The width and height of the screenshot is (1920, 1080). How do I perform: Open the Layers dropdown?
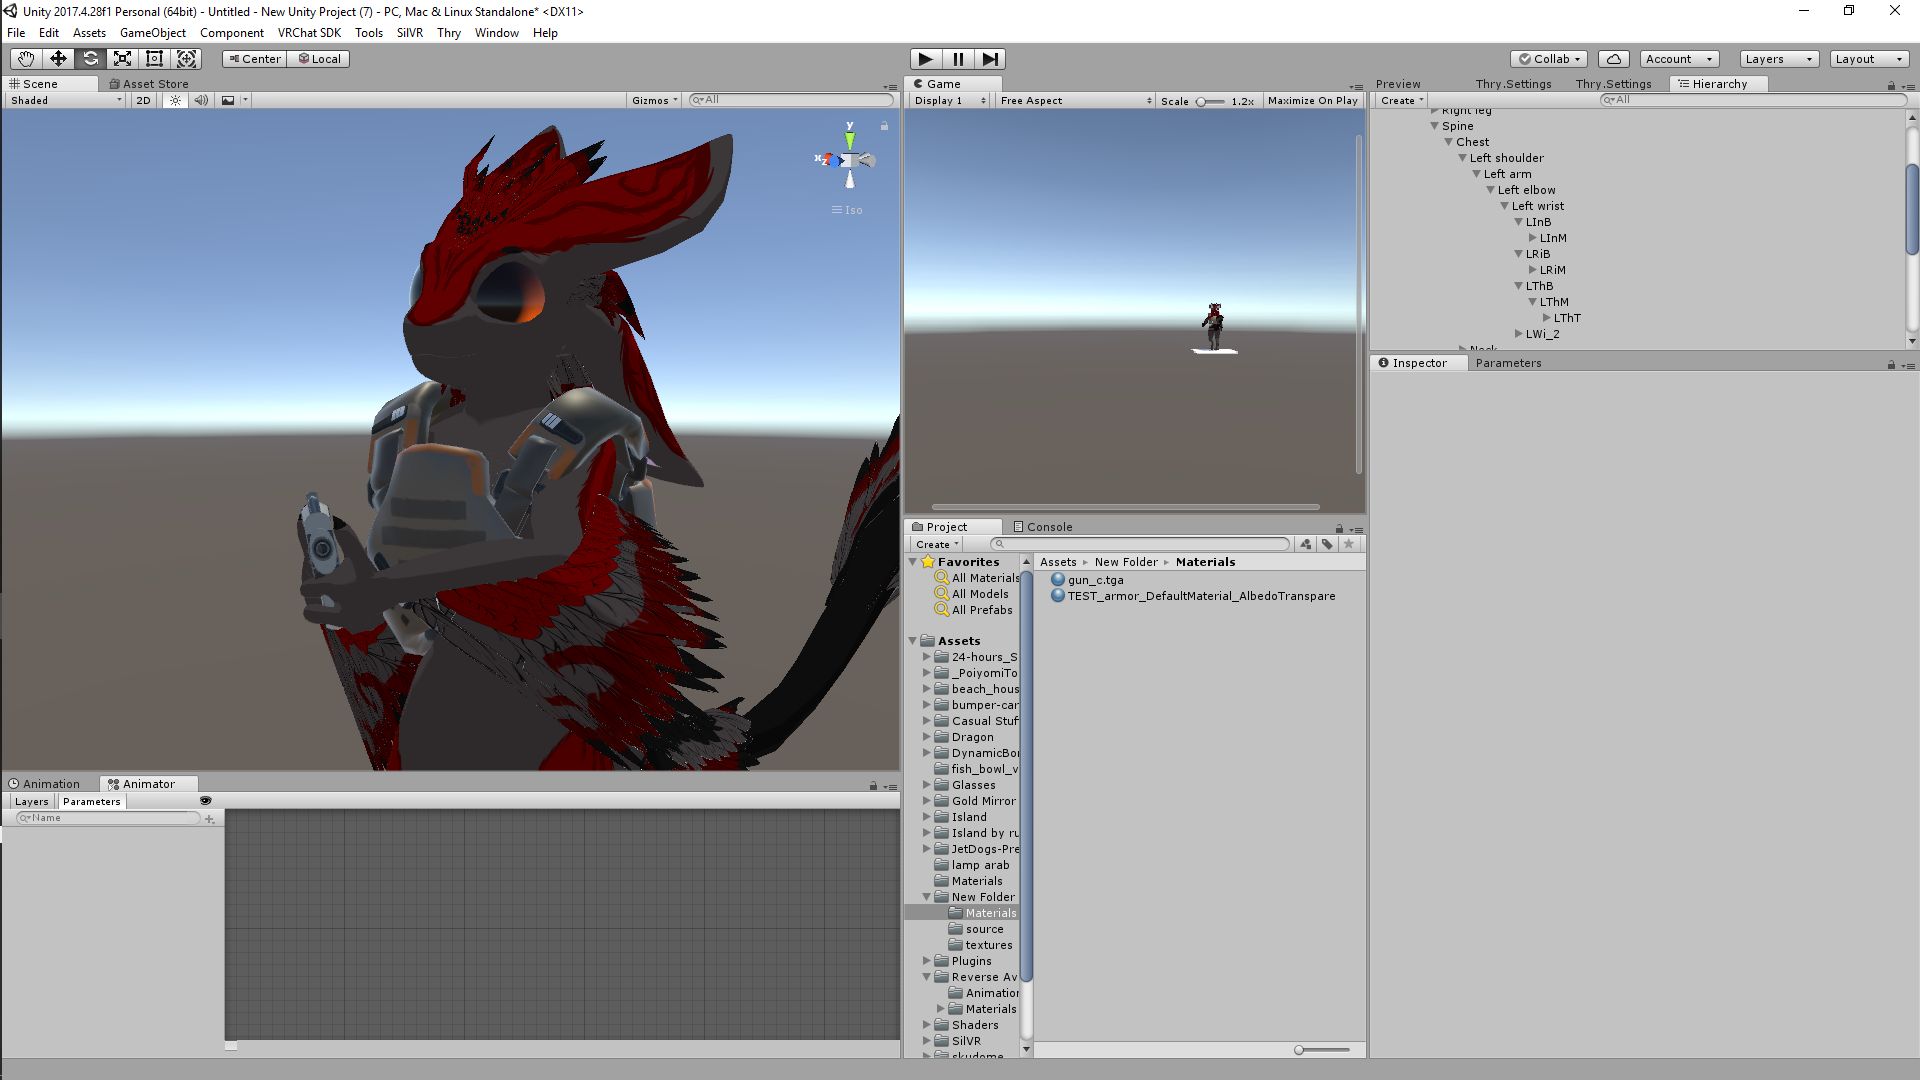[x=1779, y=59]
